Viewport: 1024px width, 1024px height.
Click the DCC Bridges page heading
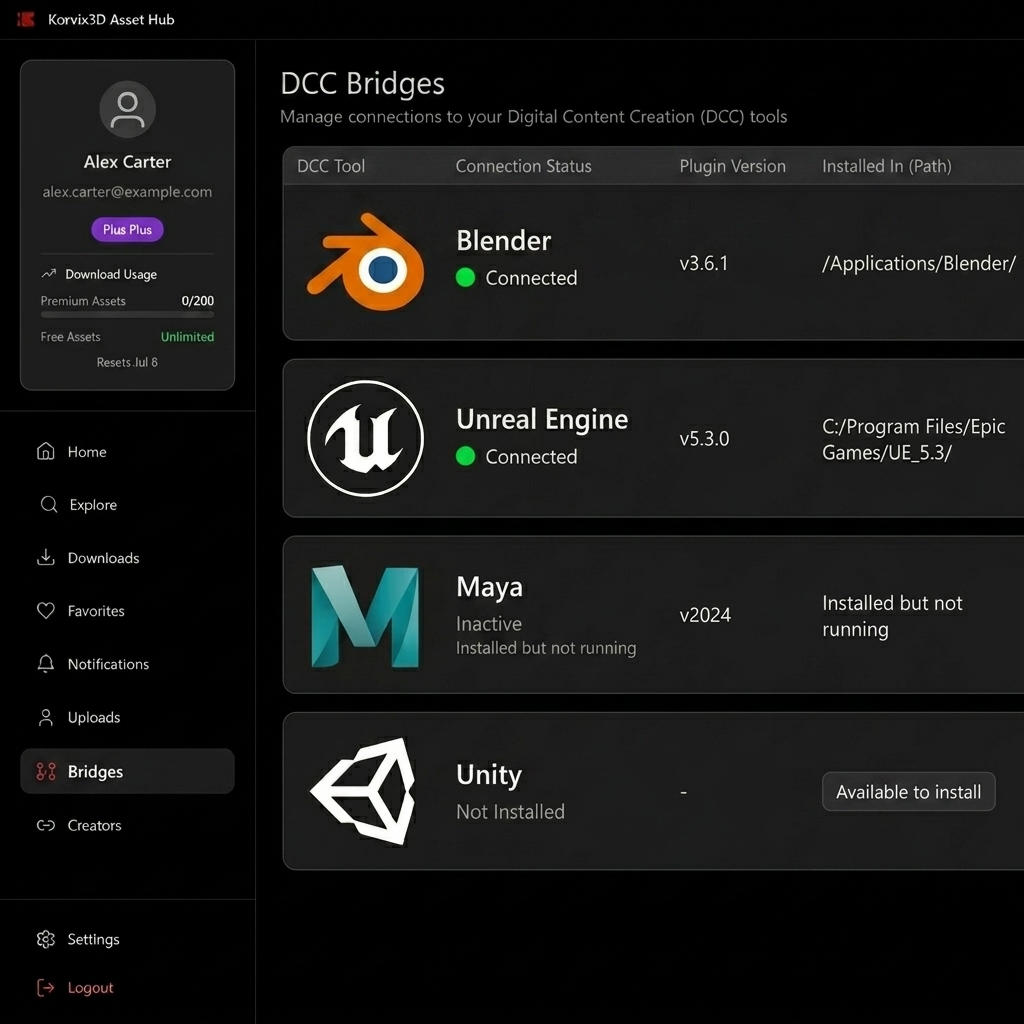point(362,84)
